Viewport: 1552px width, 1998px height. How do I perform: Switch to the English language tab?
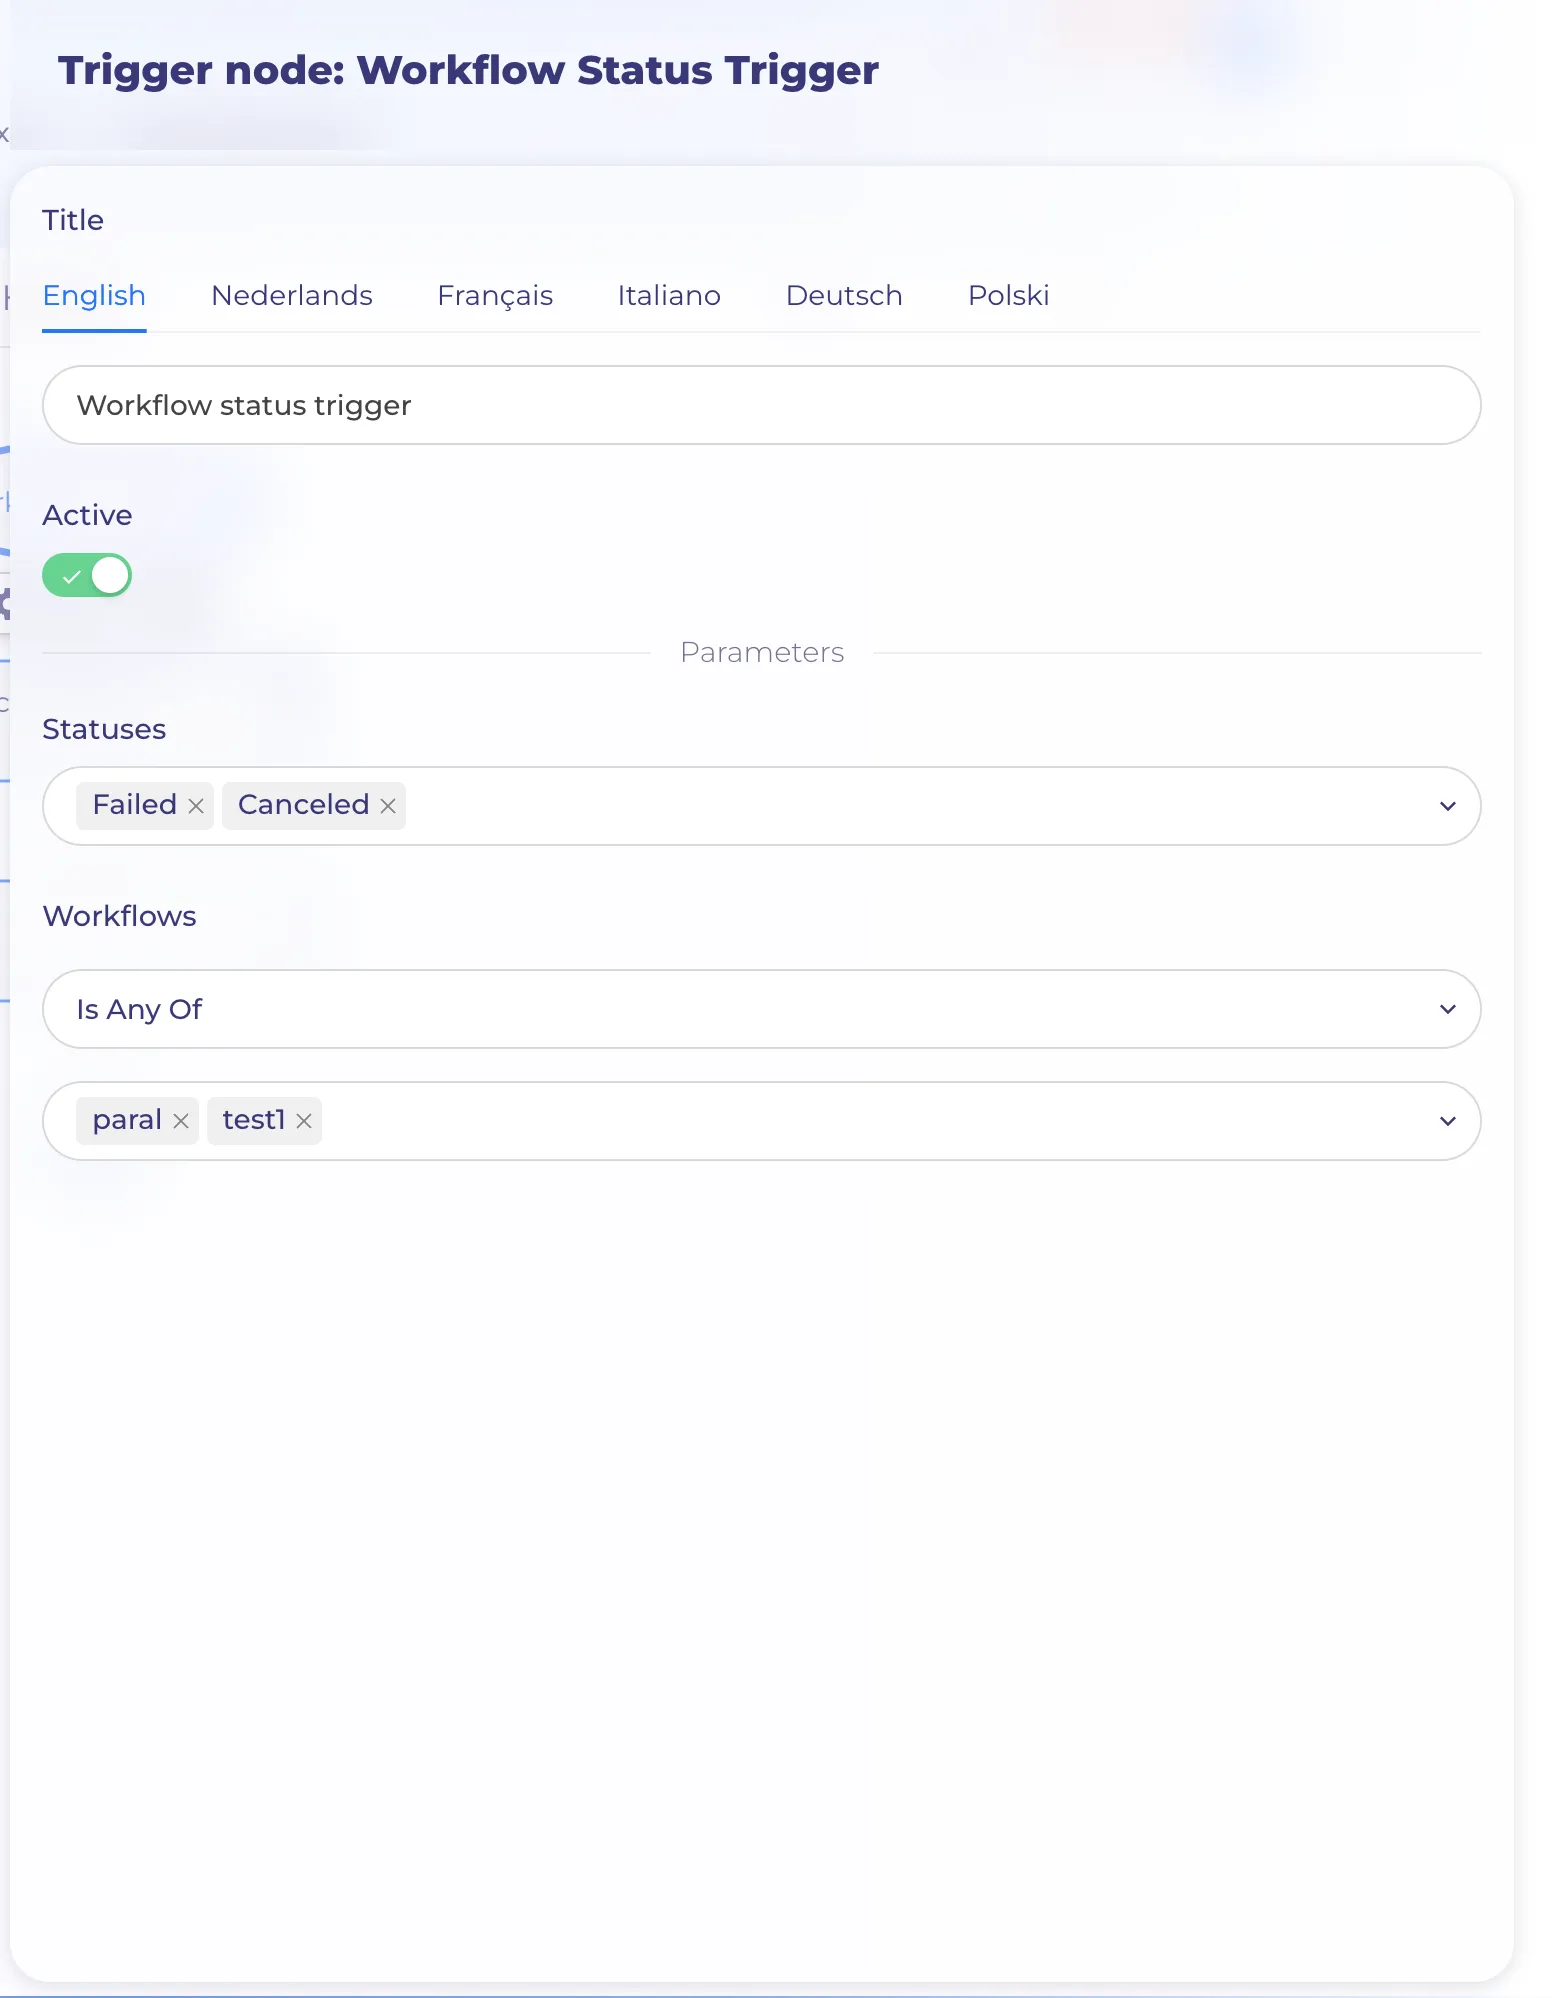pos(94,296)
